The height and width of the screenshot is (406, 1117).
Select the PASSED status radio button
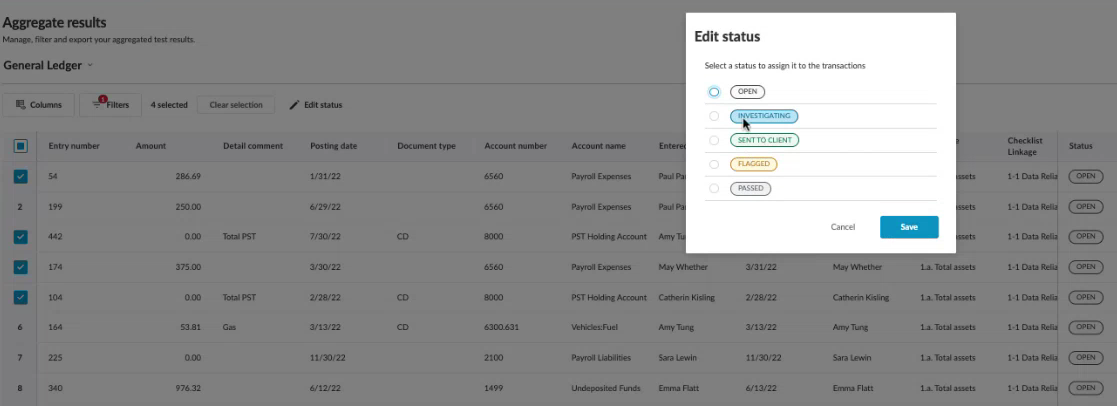[x=714, y=188]
